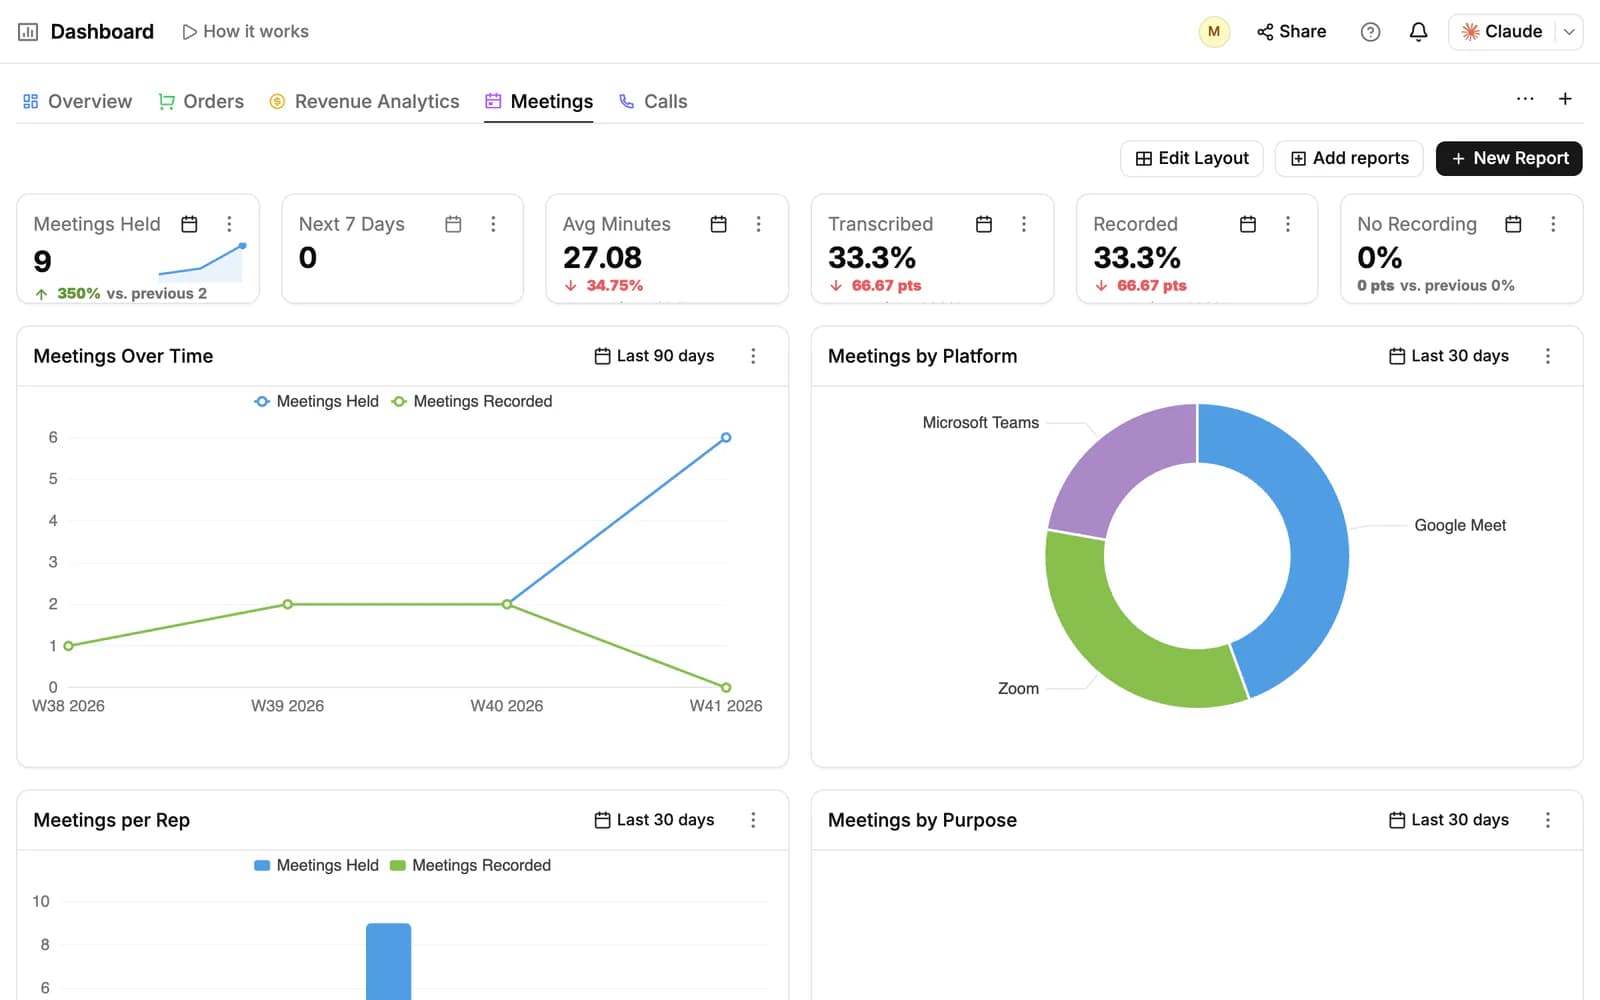Change Meetings Over Time Last 90 days range

tap(654, 356)
